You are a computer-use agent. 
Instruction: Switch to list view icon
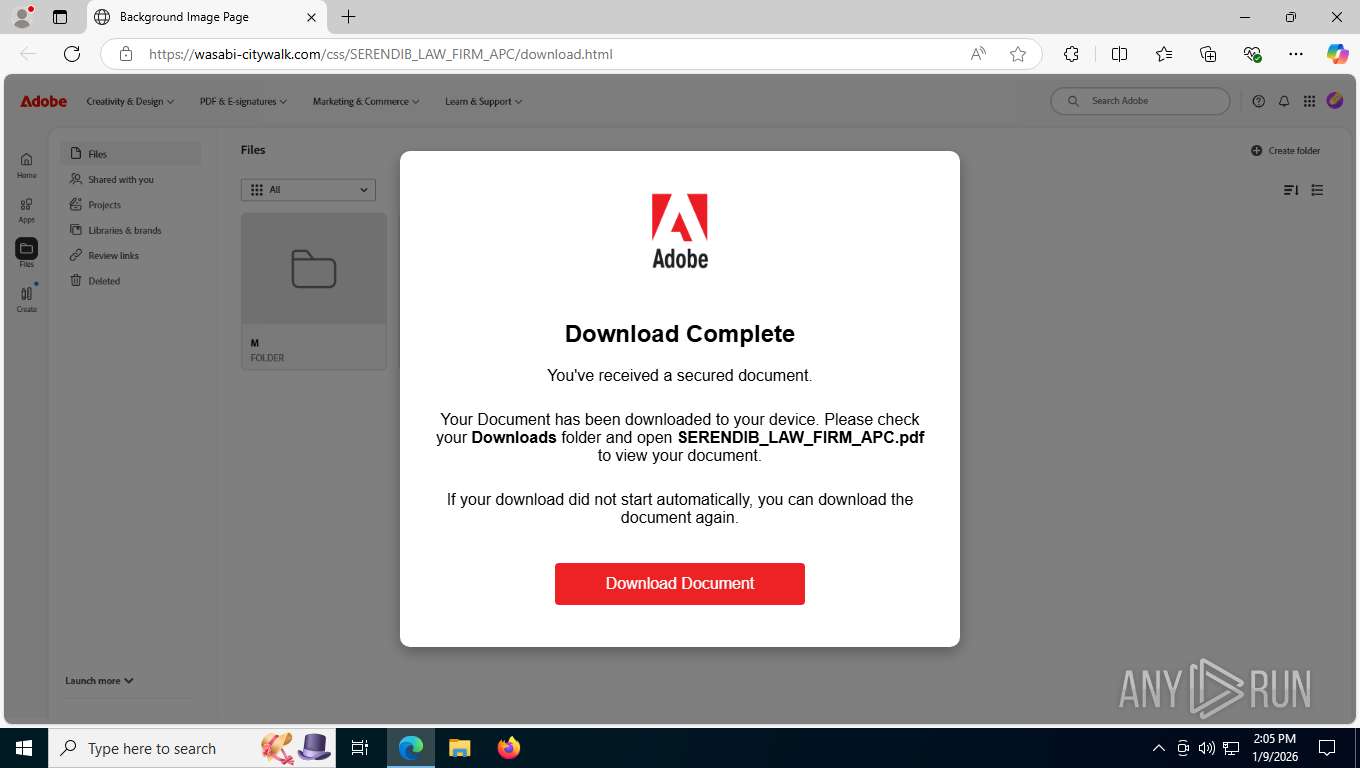pos(1317,190)
